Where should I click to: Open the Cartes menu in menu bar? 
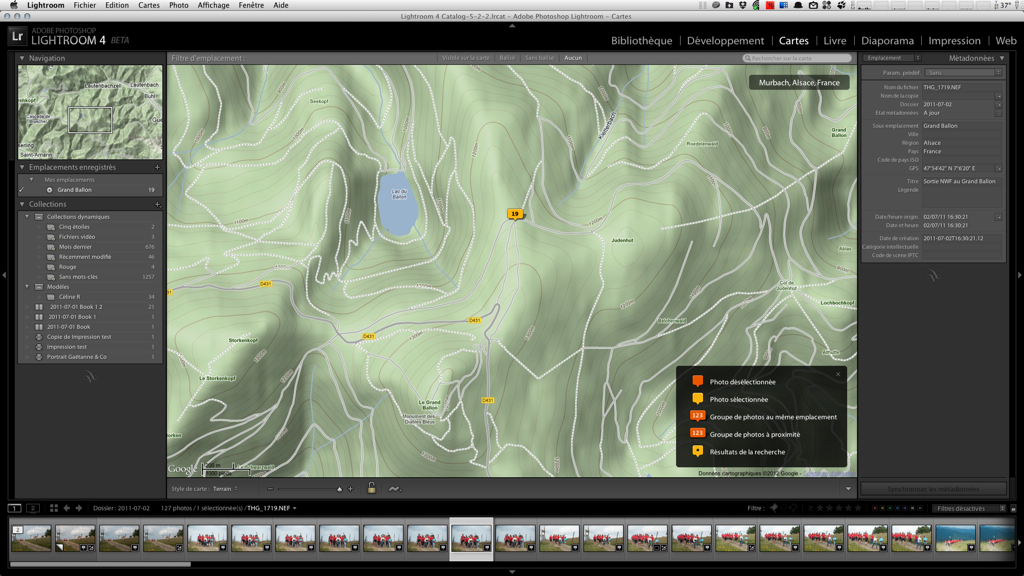pos(149,5)
